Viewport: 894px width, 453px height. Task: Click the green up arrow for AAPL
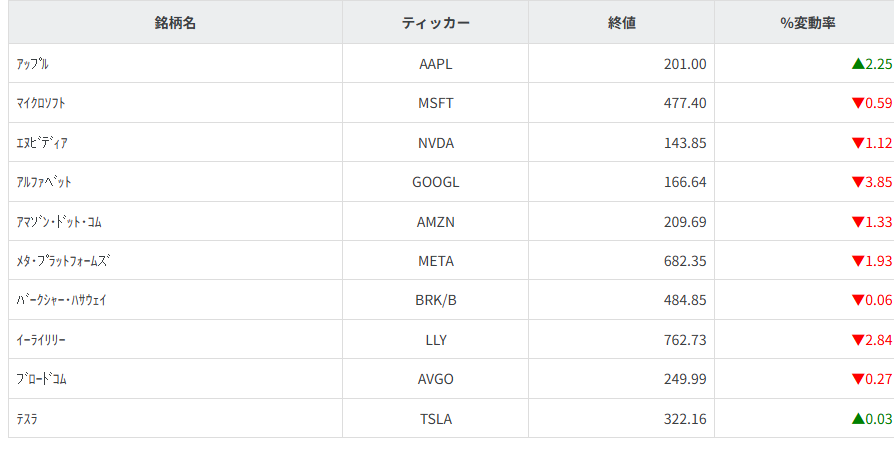pos(857,64)
